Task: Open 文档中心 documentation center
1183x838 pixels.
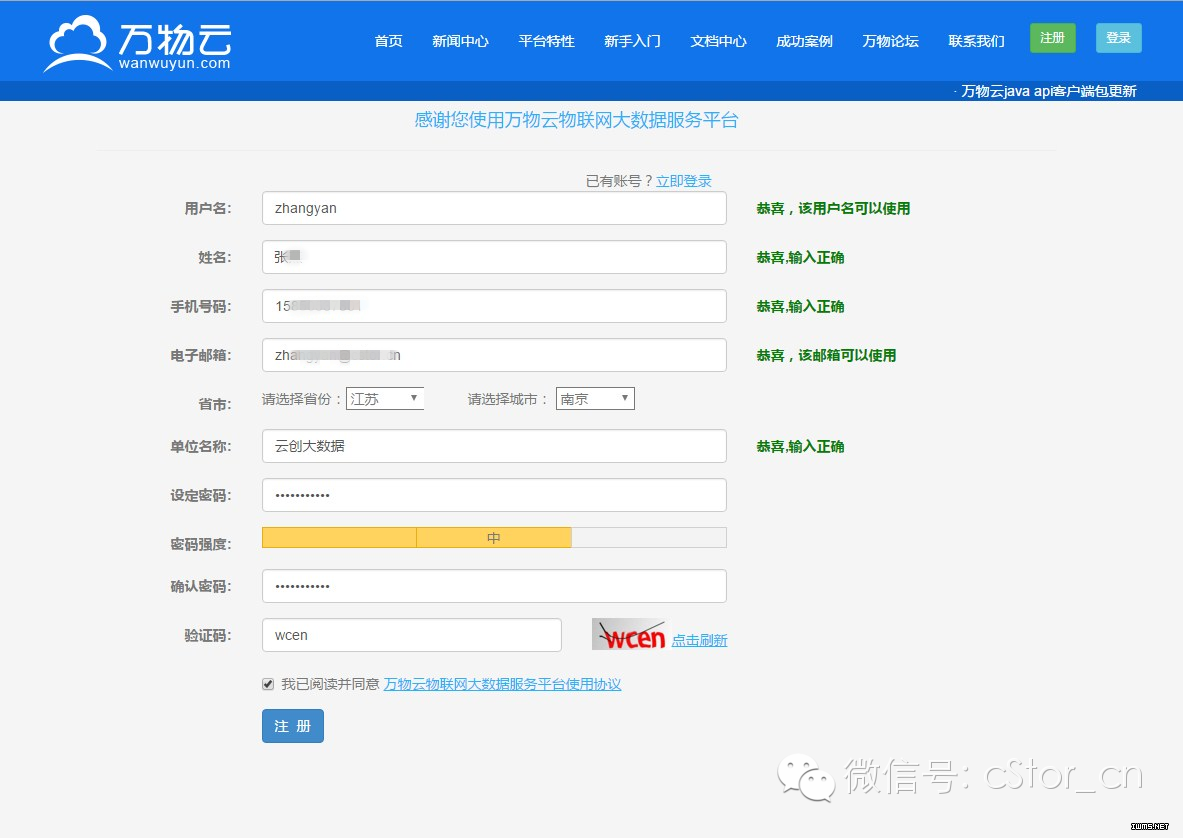Action: point(718,41)
